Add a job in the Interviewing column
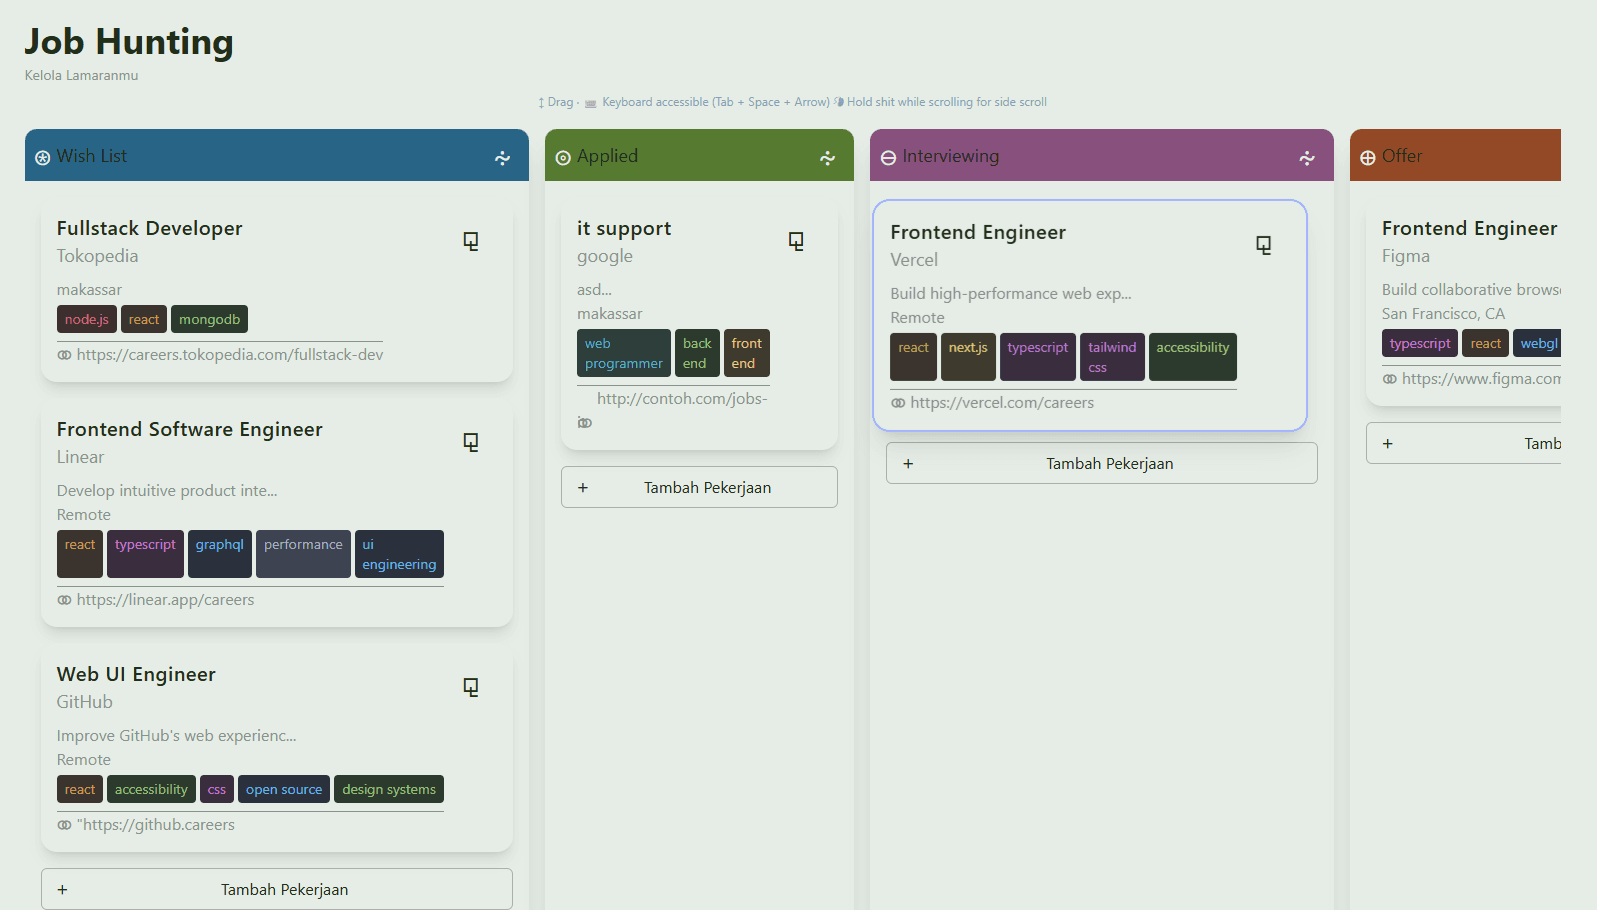This screenshot has width=1597, height=910. 1102,463
